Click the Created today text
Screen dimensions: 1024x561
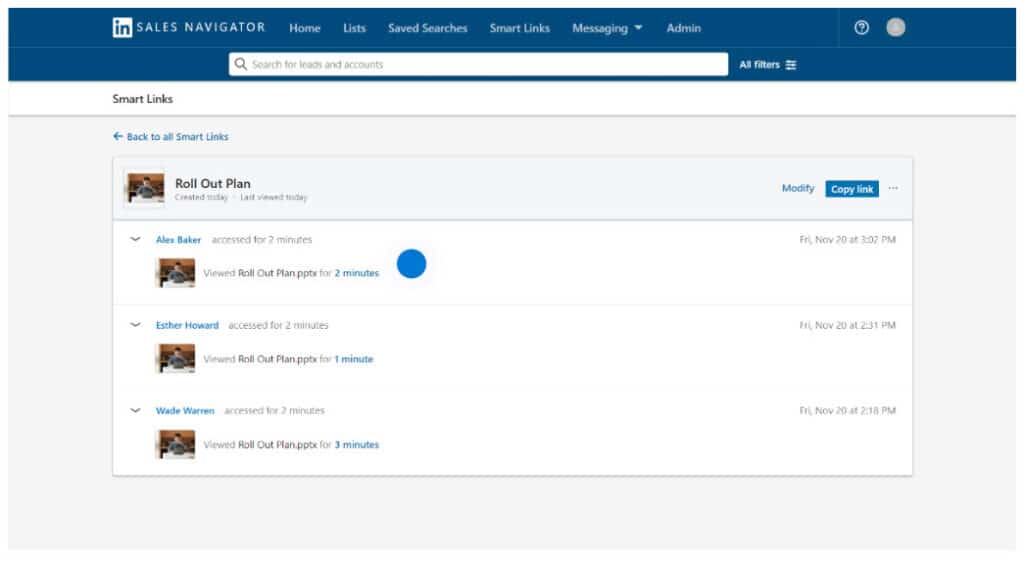[201, 197]
